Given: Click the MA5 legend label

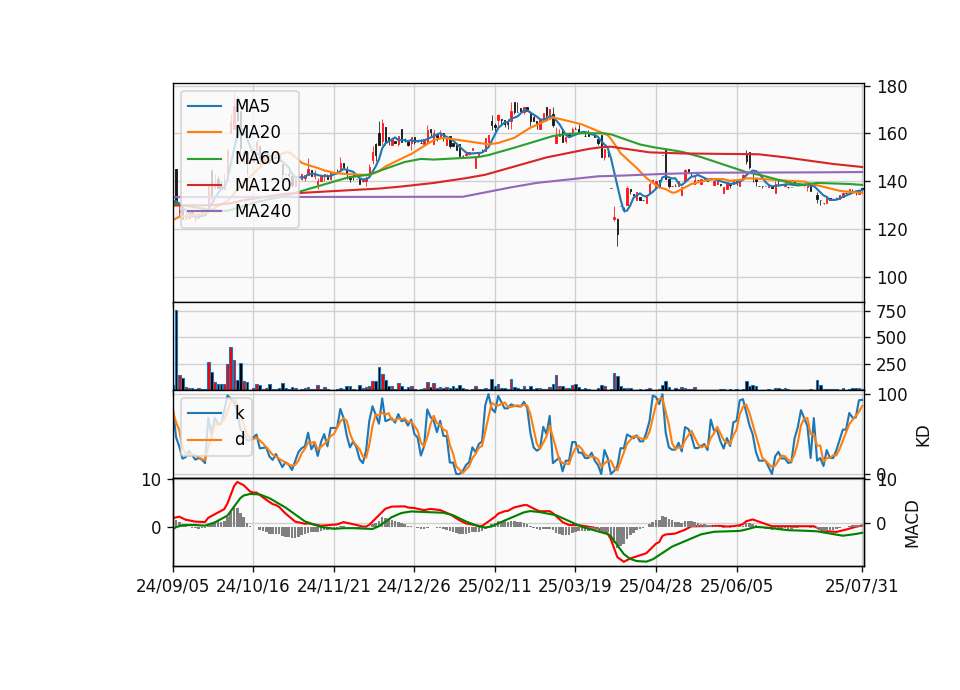Looking at the screenshot, I should click(252, 106).
